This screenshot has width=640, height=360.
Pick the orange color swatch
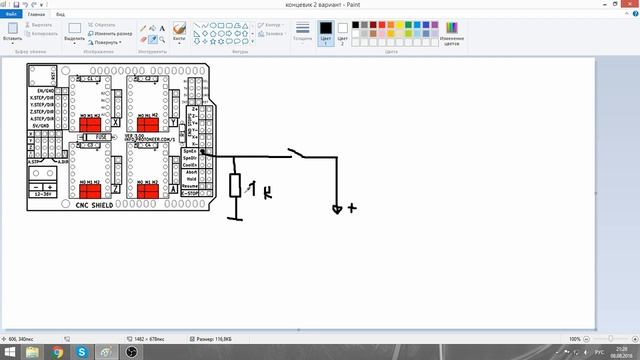[x=391, y=25]
